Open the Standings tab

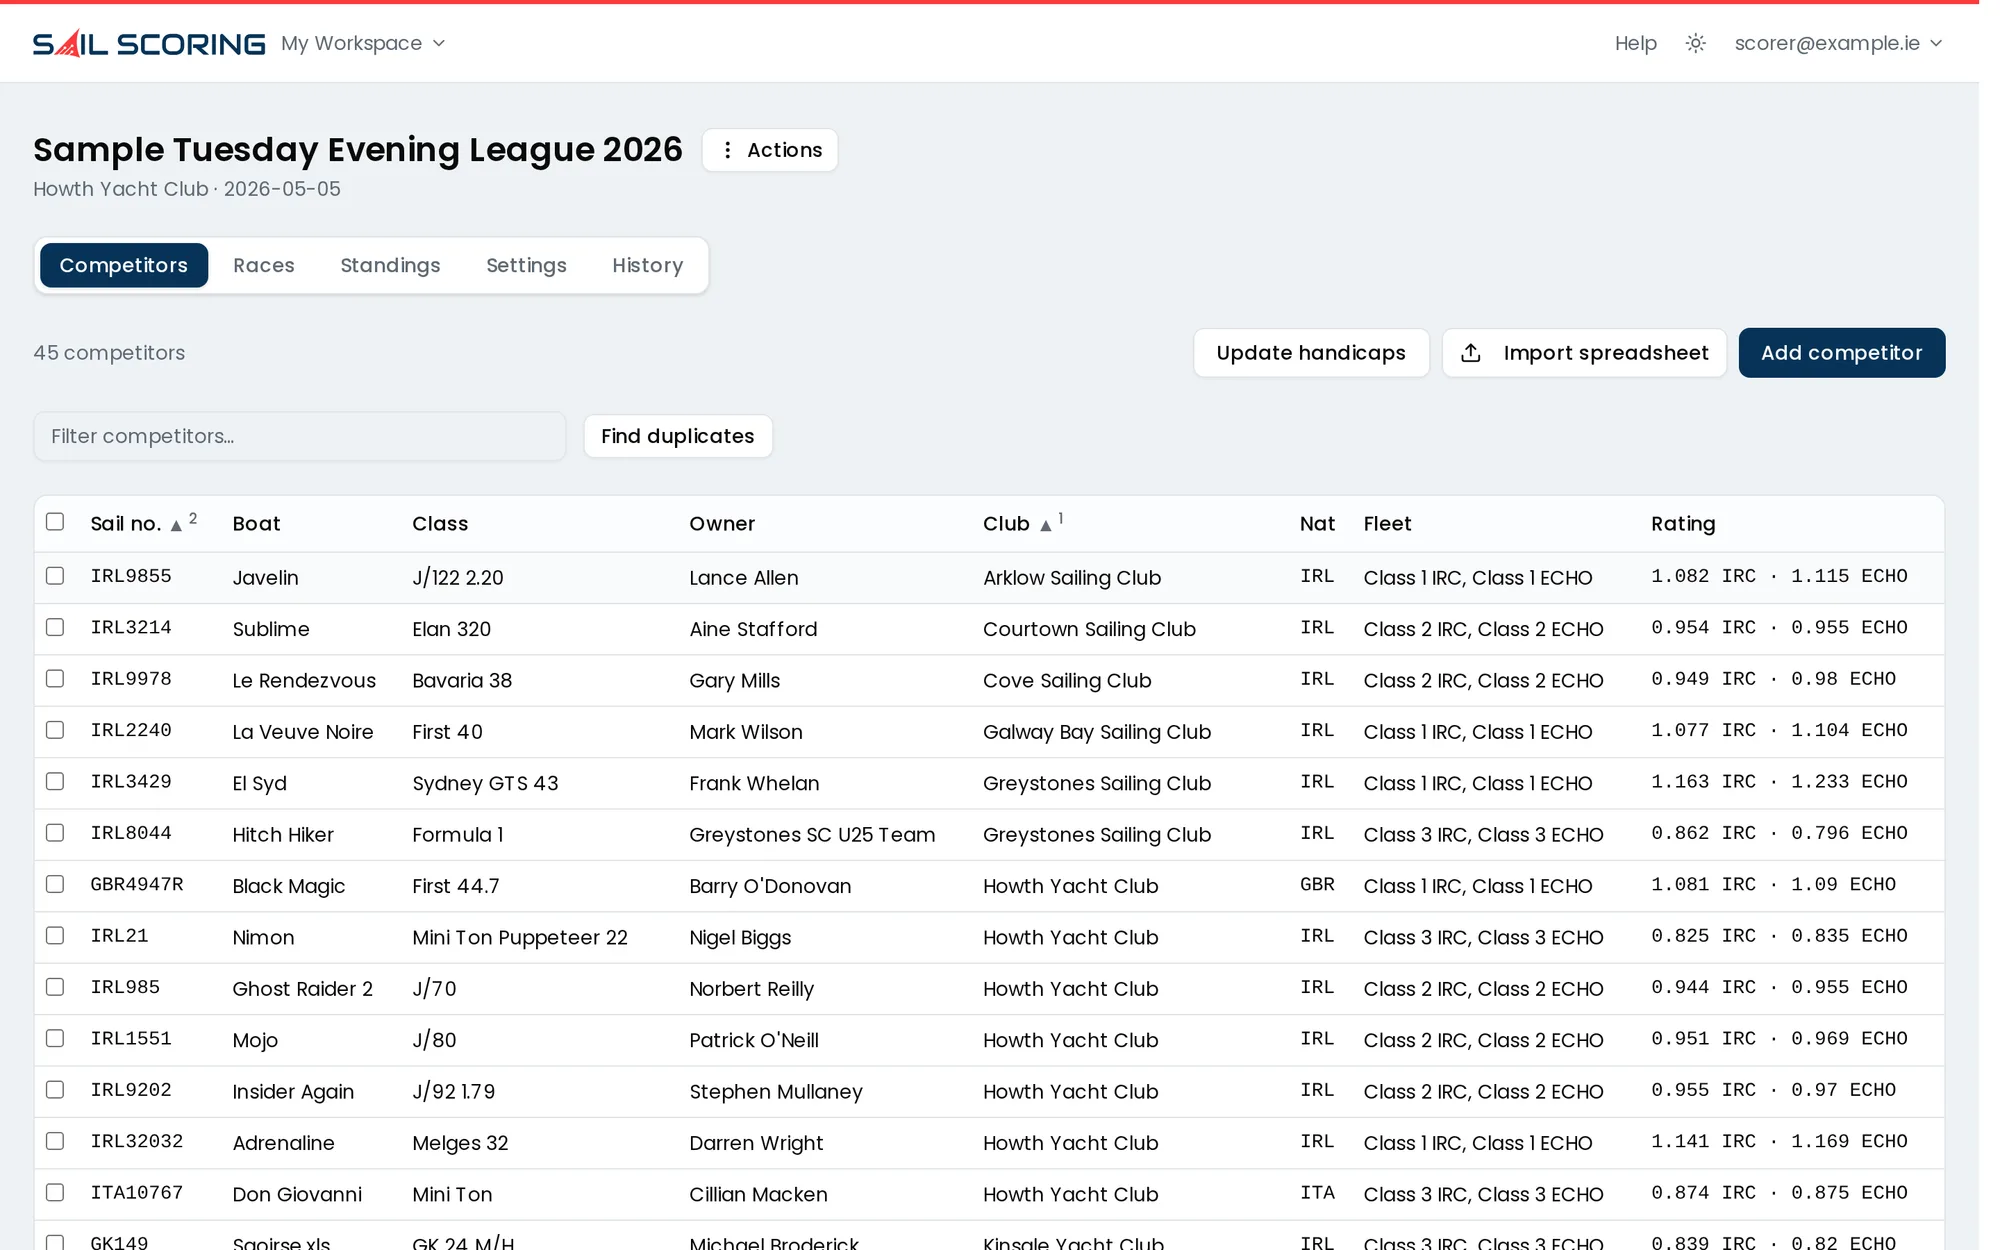coord(390,265)
